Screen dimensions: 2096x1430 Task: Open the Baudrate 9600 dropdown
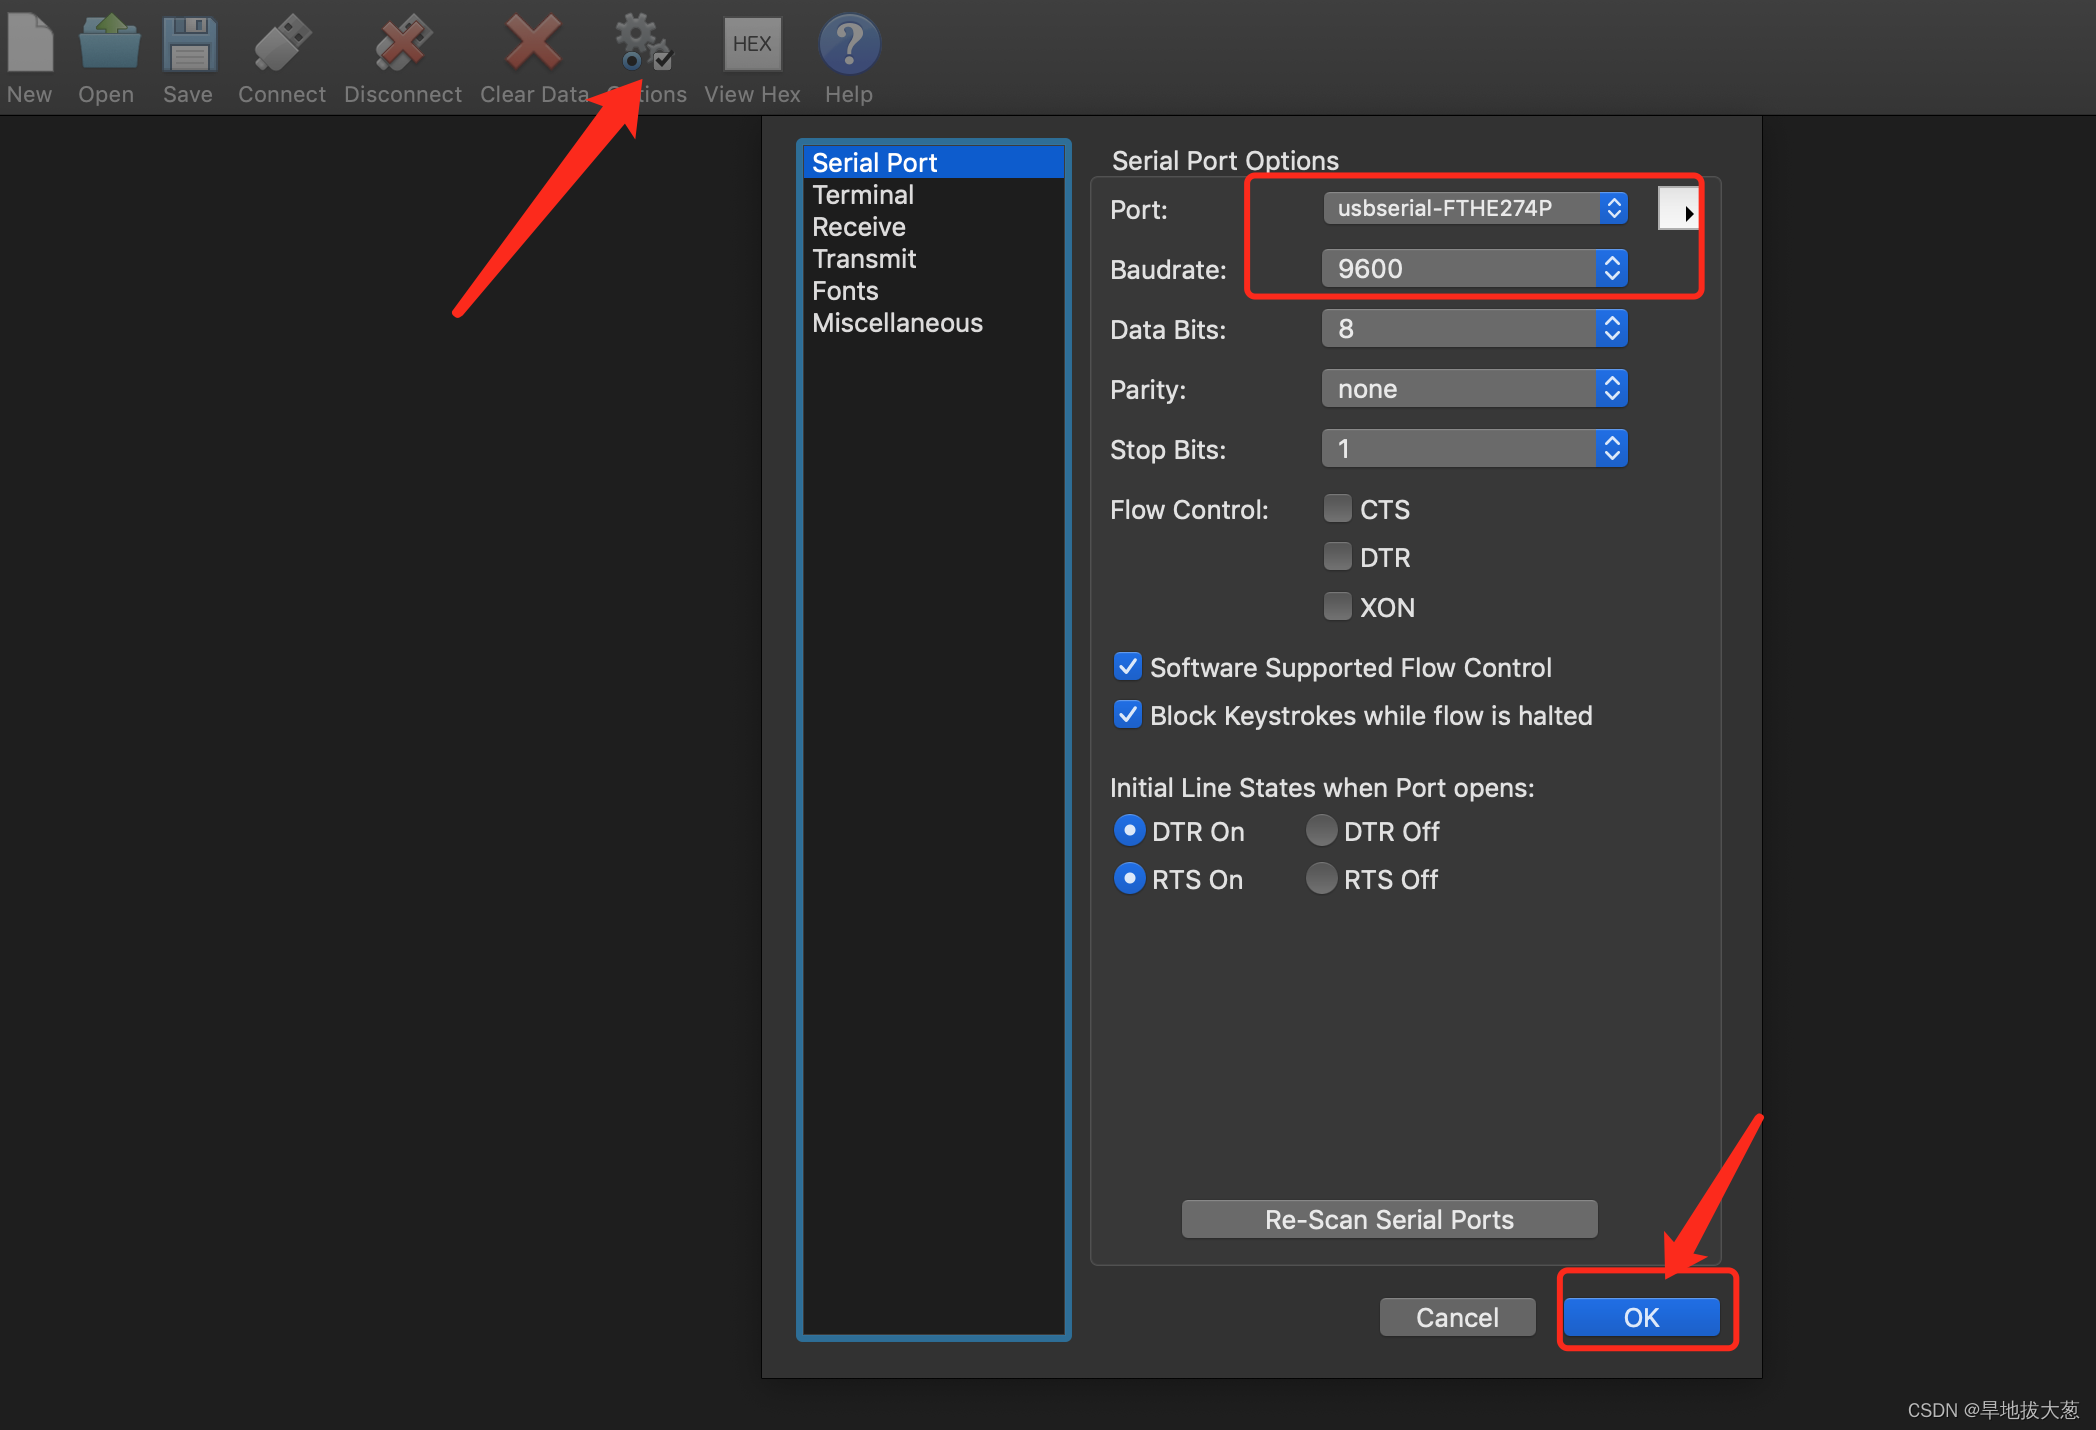[1475, 268]
